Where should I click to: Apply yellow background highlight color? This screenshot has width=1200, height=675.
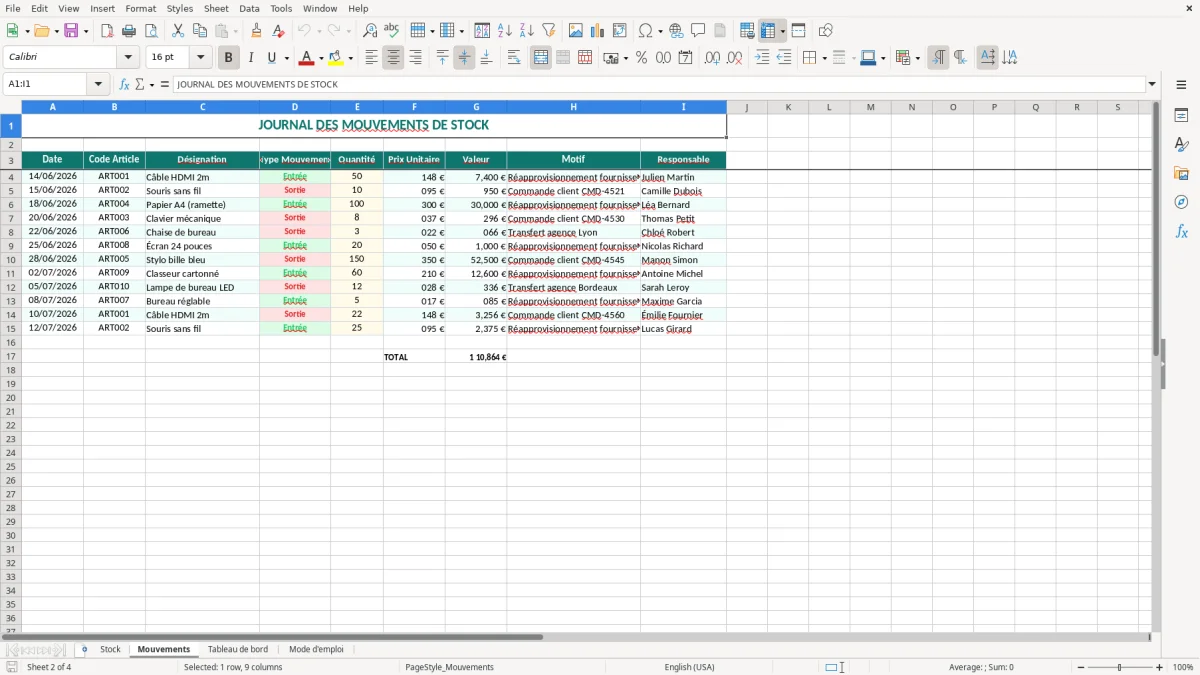tap(336, 58)
